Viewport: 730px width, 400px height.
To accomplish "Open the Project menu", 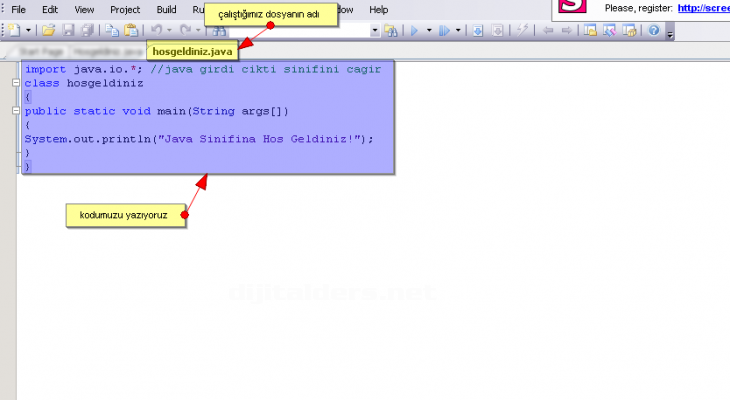I will [125, 9].
